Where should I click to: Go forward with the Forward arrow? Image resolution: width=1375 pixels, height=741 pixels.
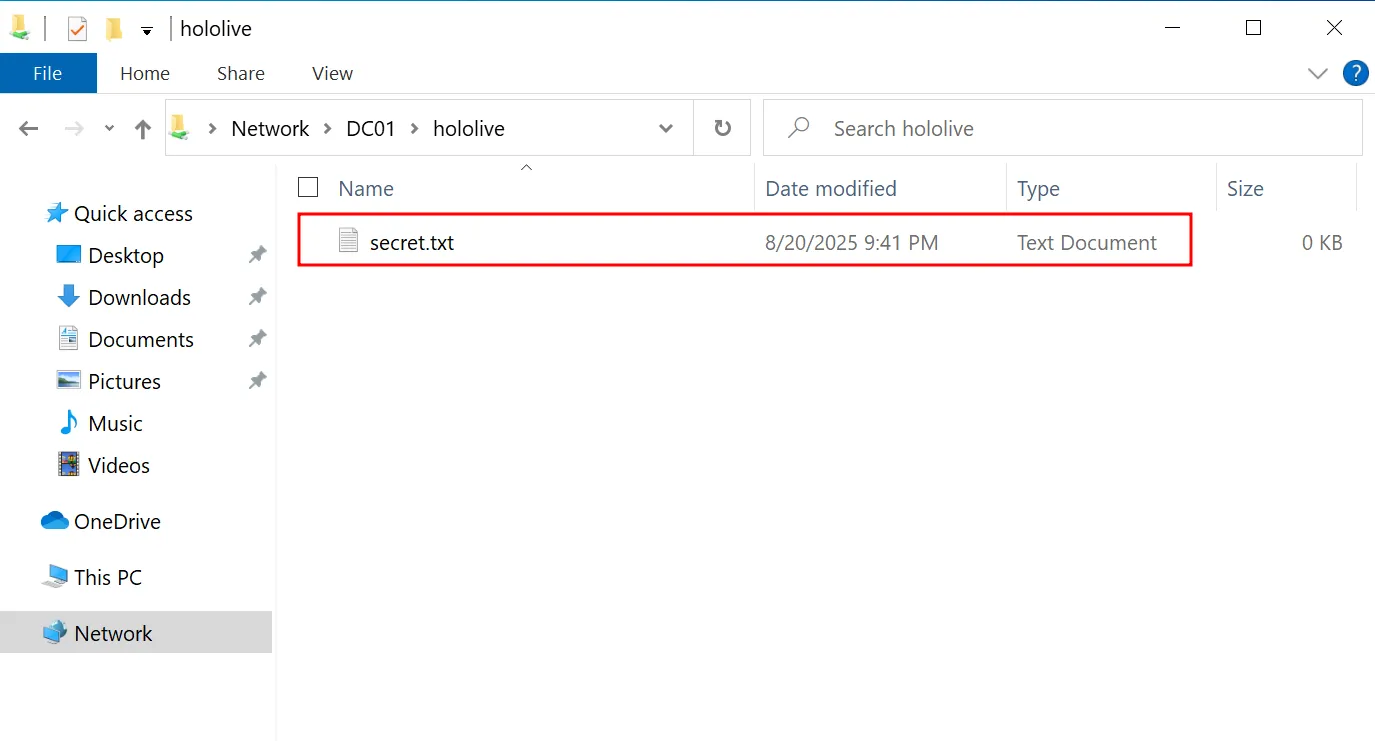tap(74, 128)
